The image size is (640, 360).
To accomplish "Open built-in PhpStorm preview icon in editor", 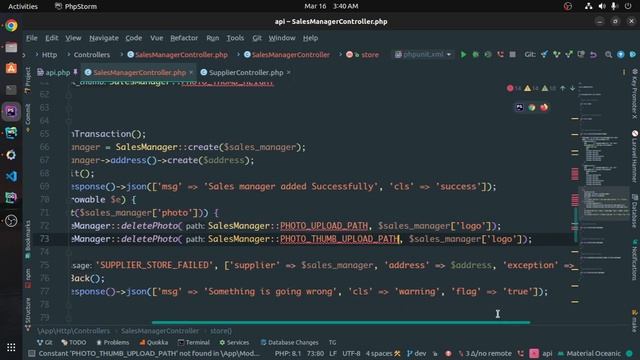I will (519, 107).
